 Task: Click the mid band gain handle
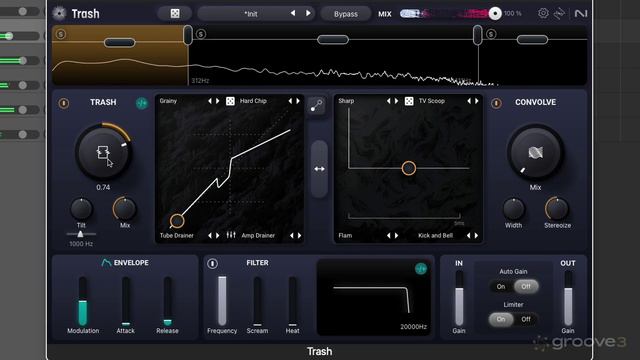pos(333,40)
